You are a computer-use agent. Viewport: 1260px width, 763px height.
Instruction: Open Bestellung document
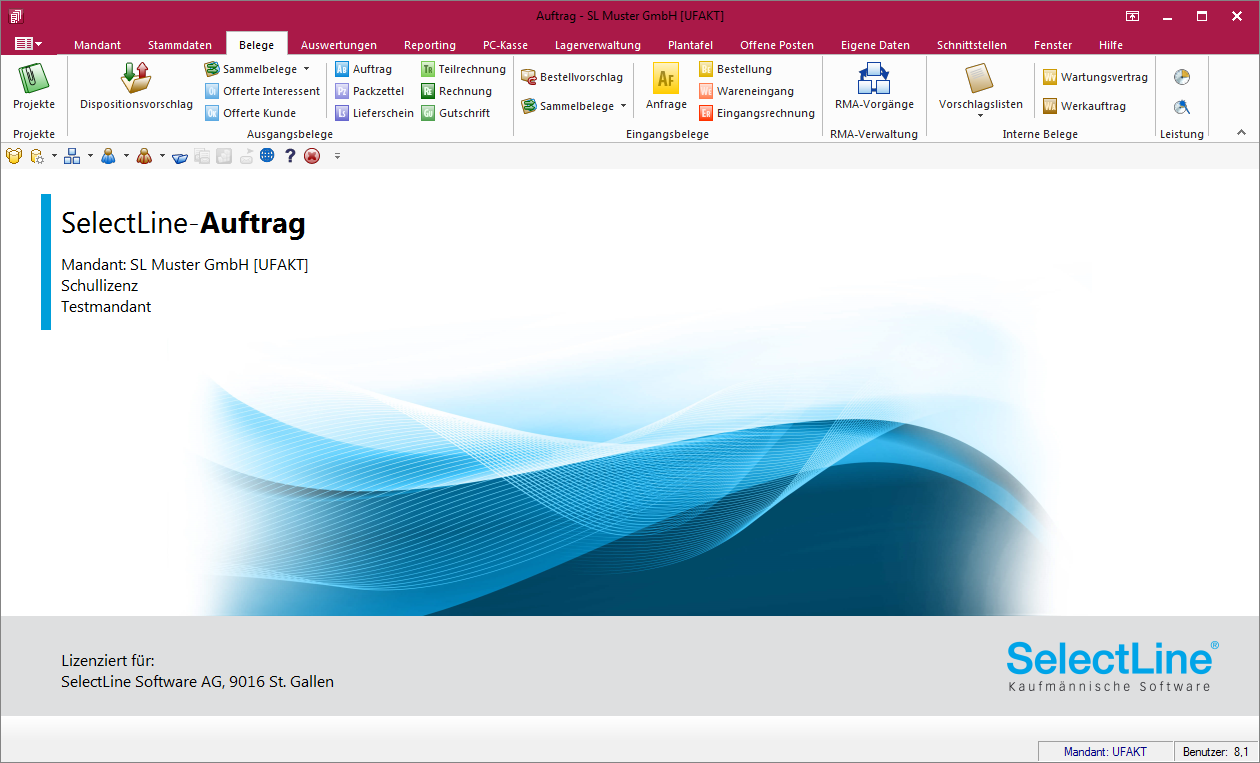[x=735, y=69]
